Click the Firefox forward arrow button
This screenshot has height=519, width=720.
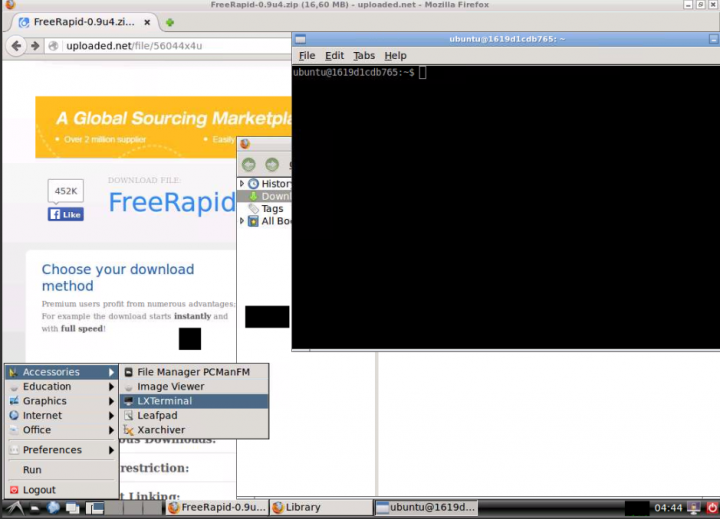tap(35, 46)
